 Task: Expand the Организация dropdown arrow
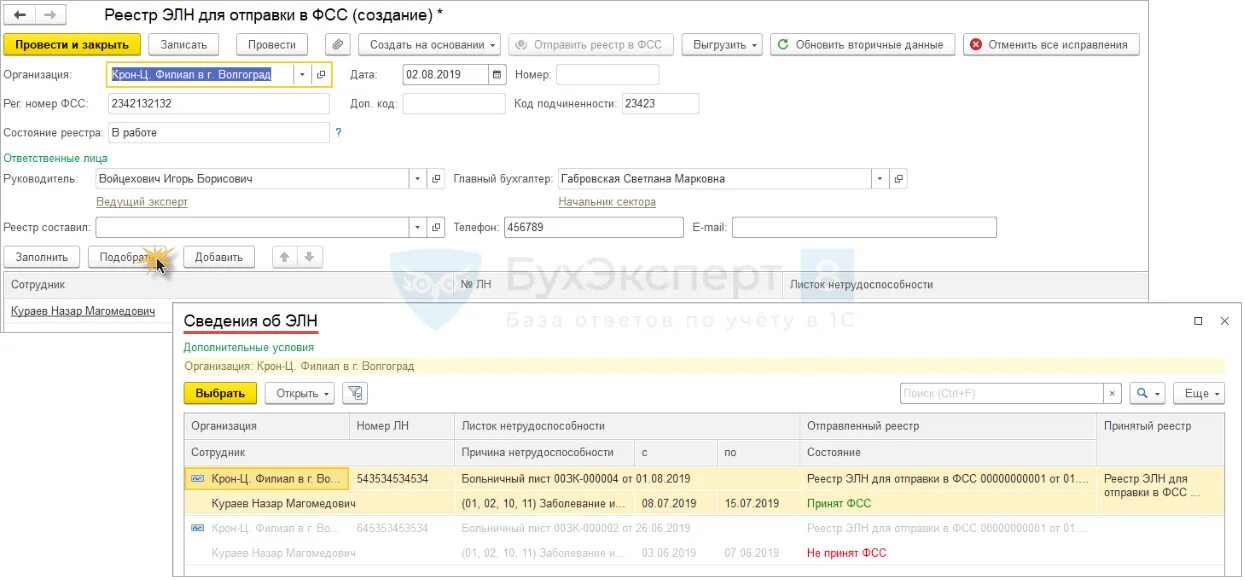tap(302, 75)
